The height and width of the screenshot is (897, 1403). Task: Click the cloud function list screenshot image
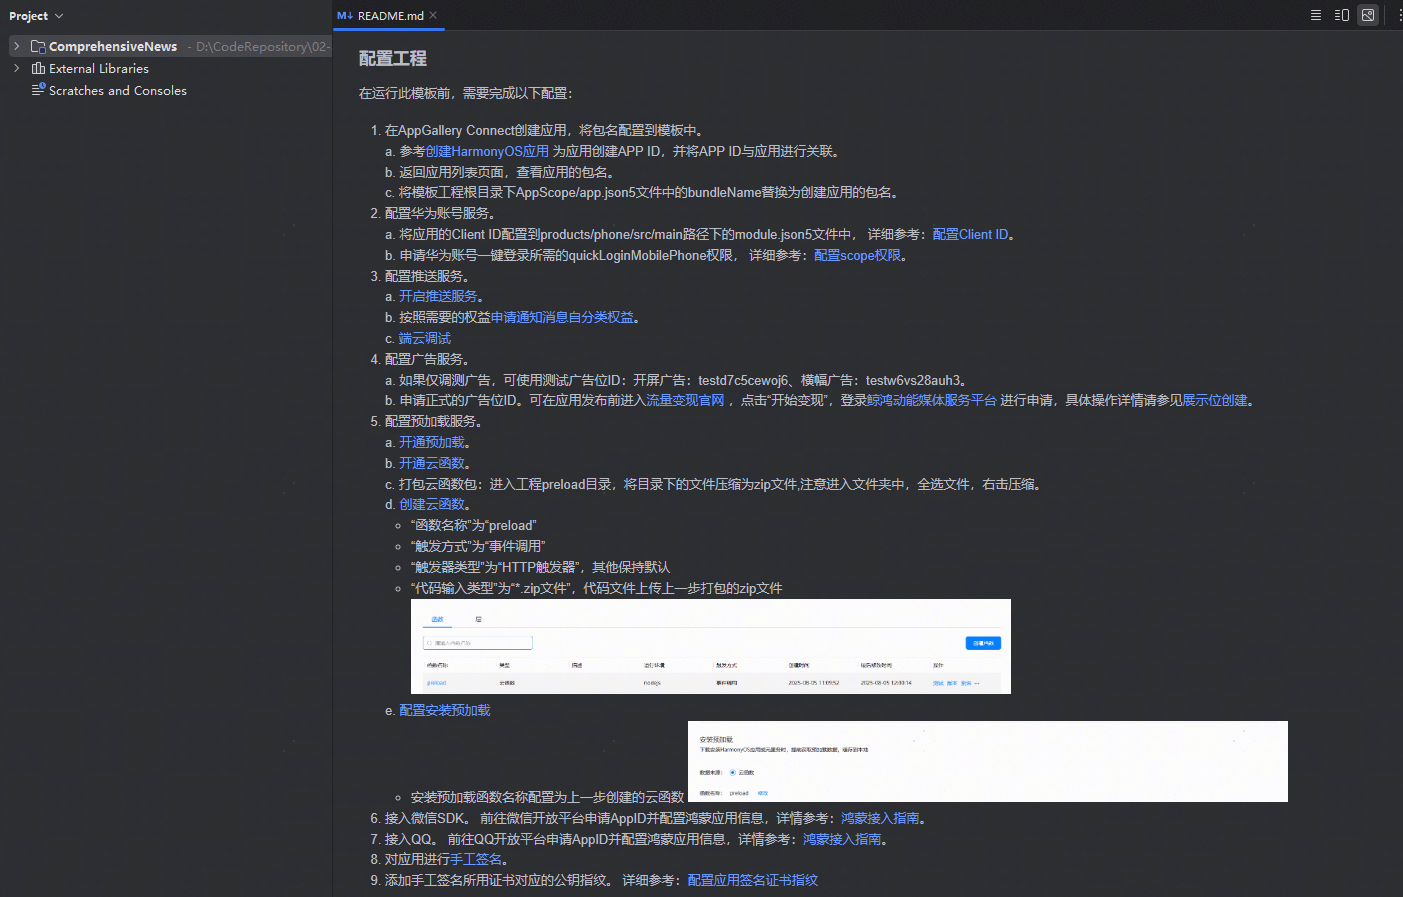(x=710, y=646)
